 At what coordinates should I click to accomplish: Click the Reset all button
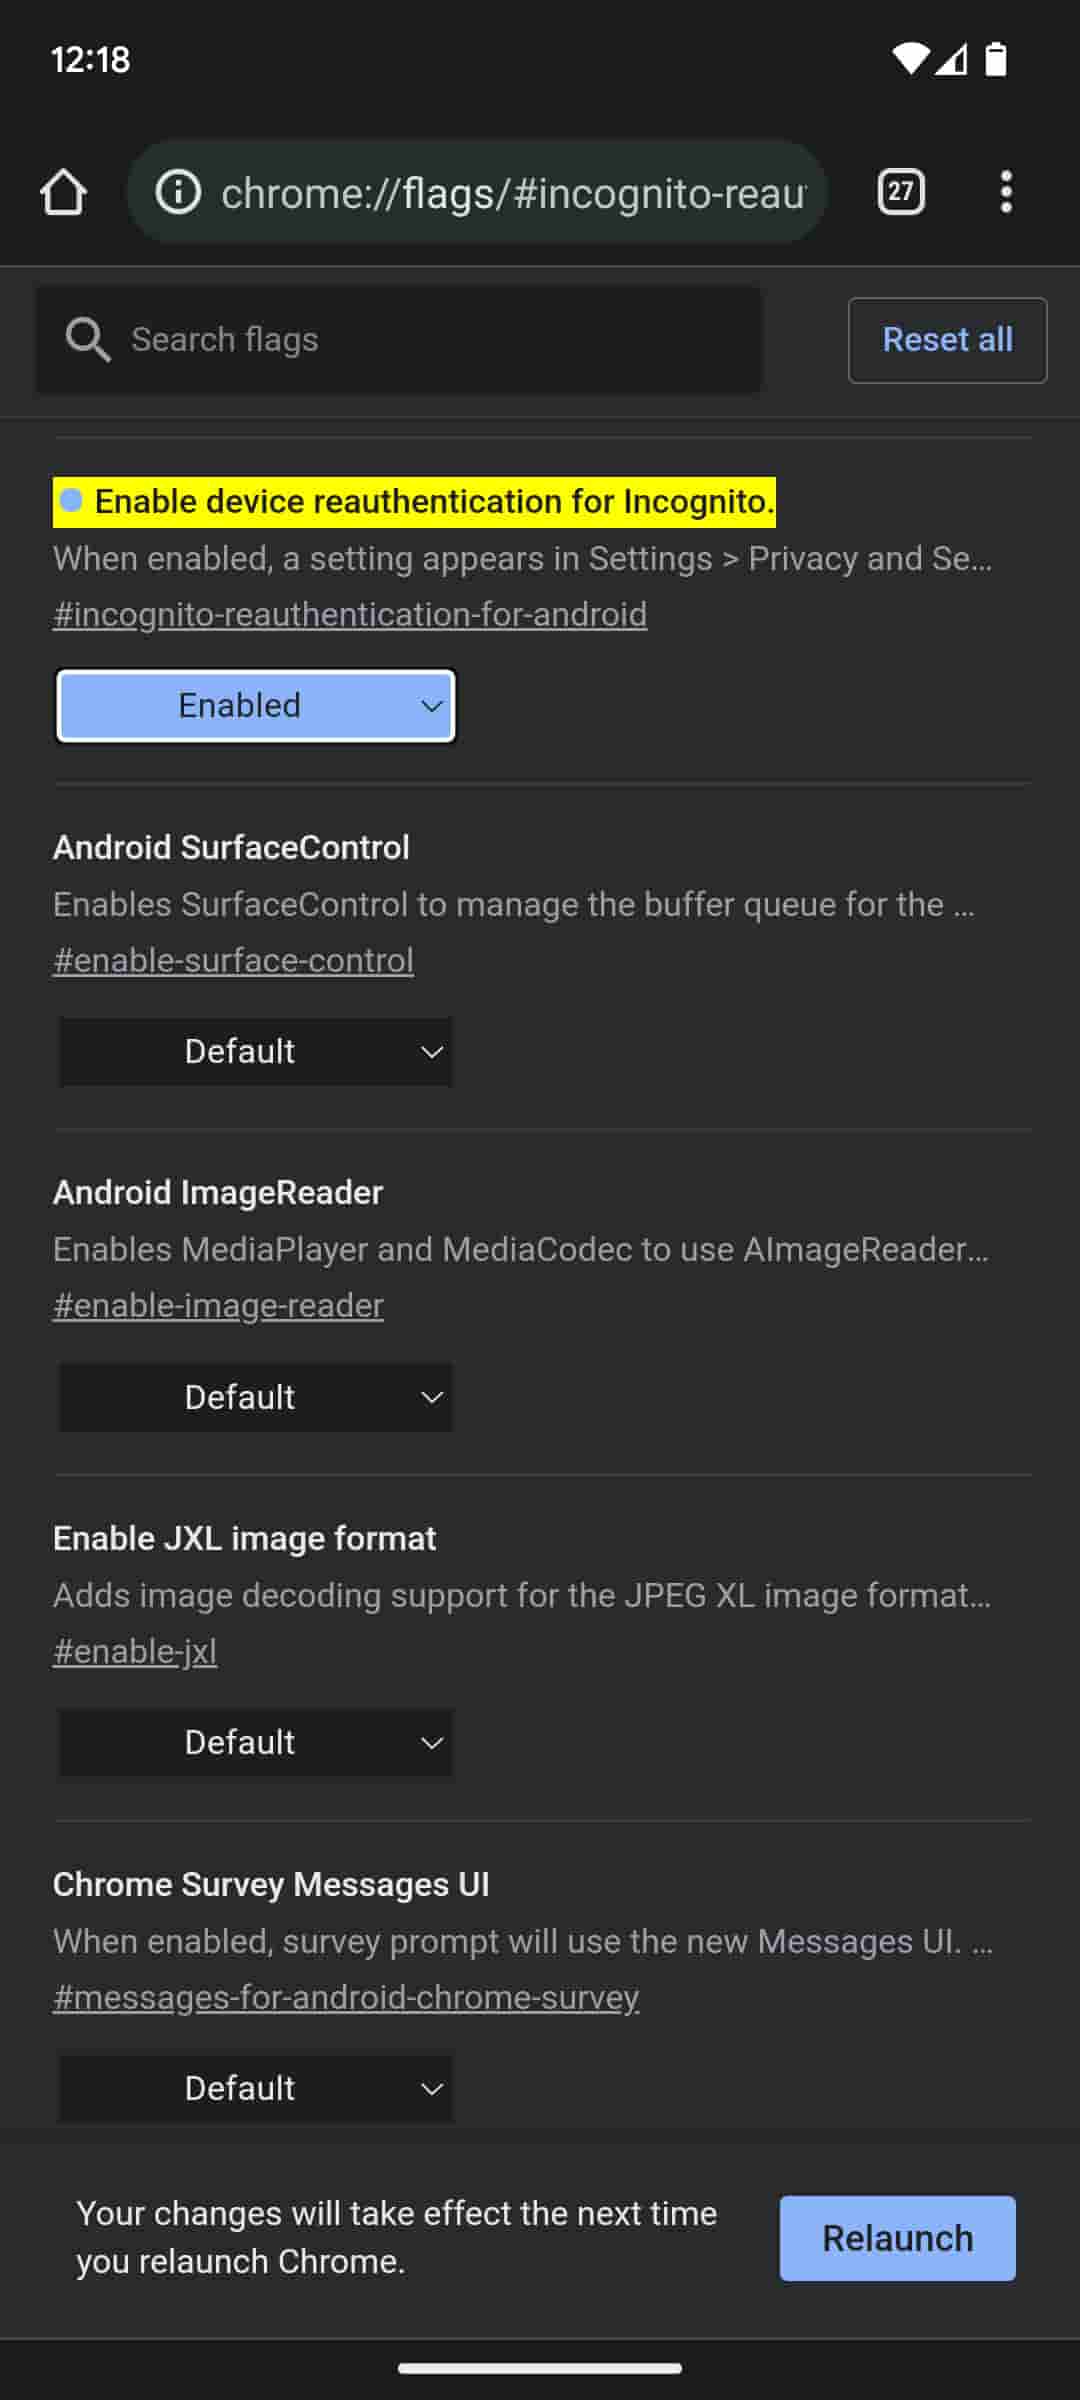tap(947, 340)
